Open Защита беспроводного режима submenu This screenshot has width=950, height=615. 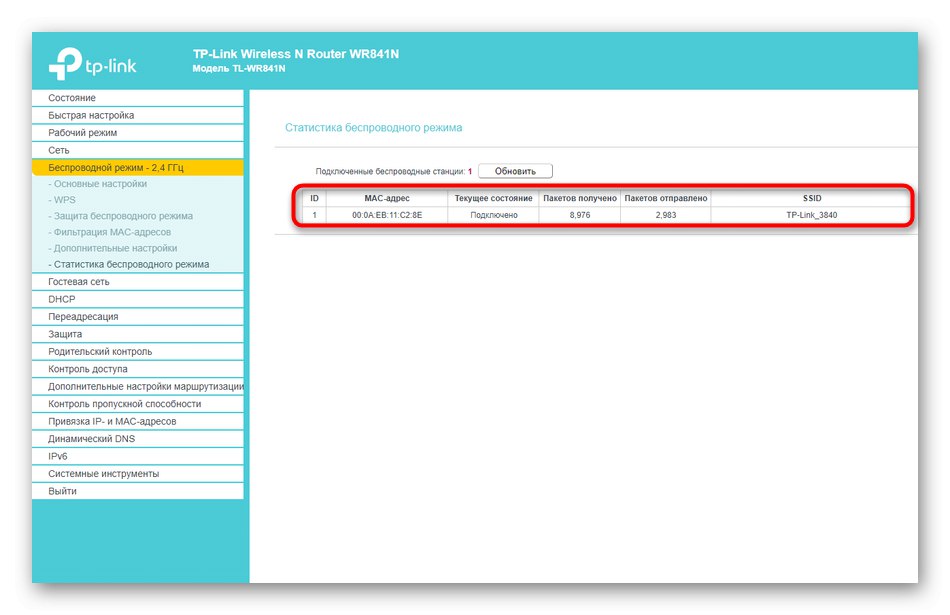click(121, 216)
